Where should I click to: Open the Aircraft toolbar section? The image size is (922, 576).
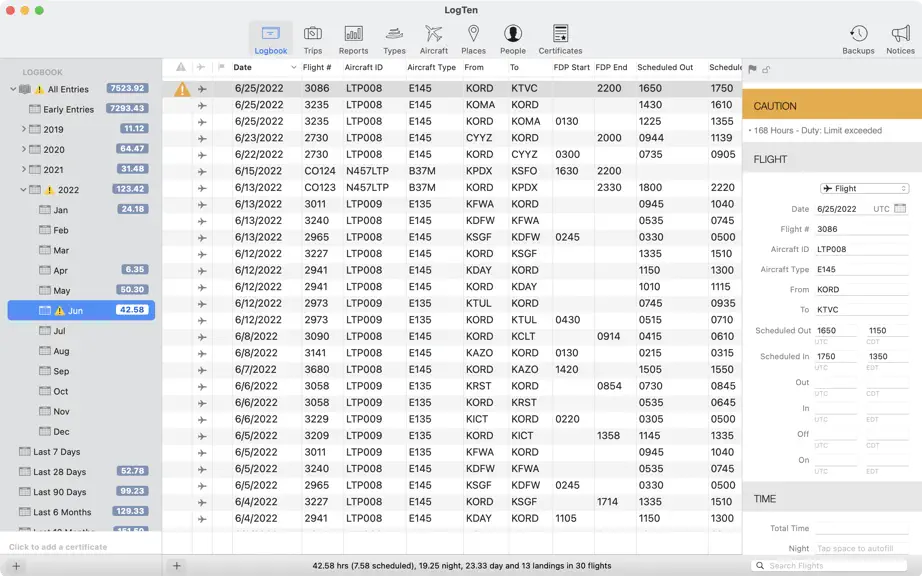coord(433,39)
